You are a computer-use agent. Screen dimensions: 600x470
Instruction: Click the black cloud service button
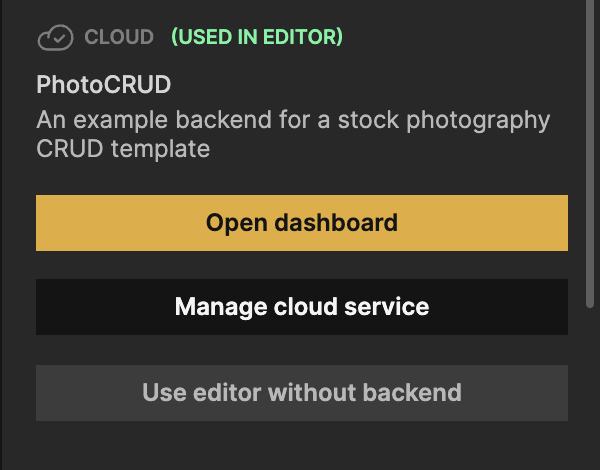[x=302, y=307]
